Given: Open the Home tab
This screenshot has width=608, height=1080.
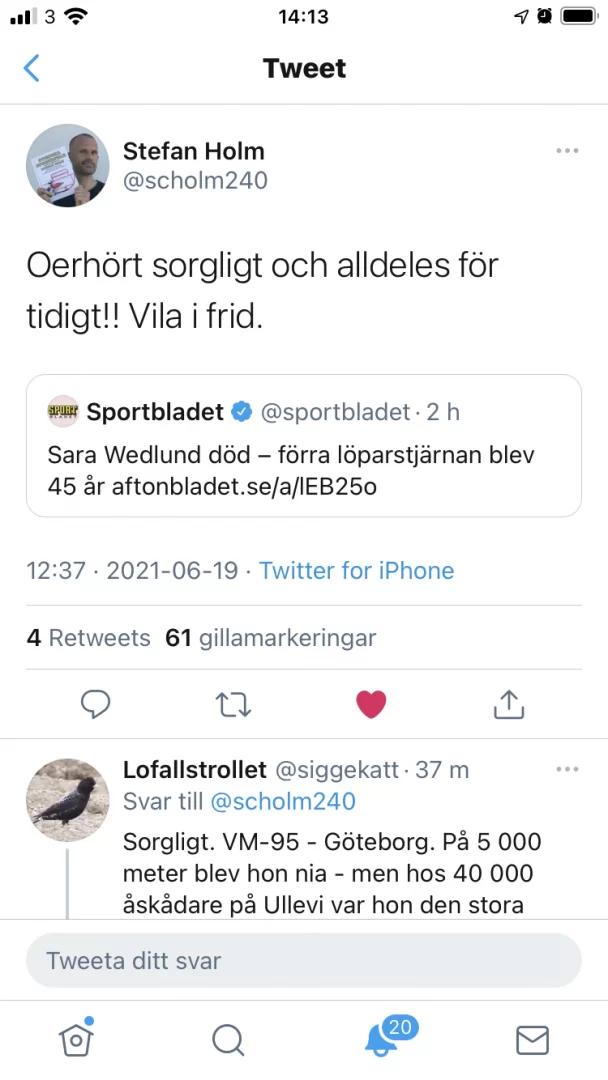Looking at the screenshot, I should (x=76, y=1040).
